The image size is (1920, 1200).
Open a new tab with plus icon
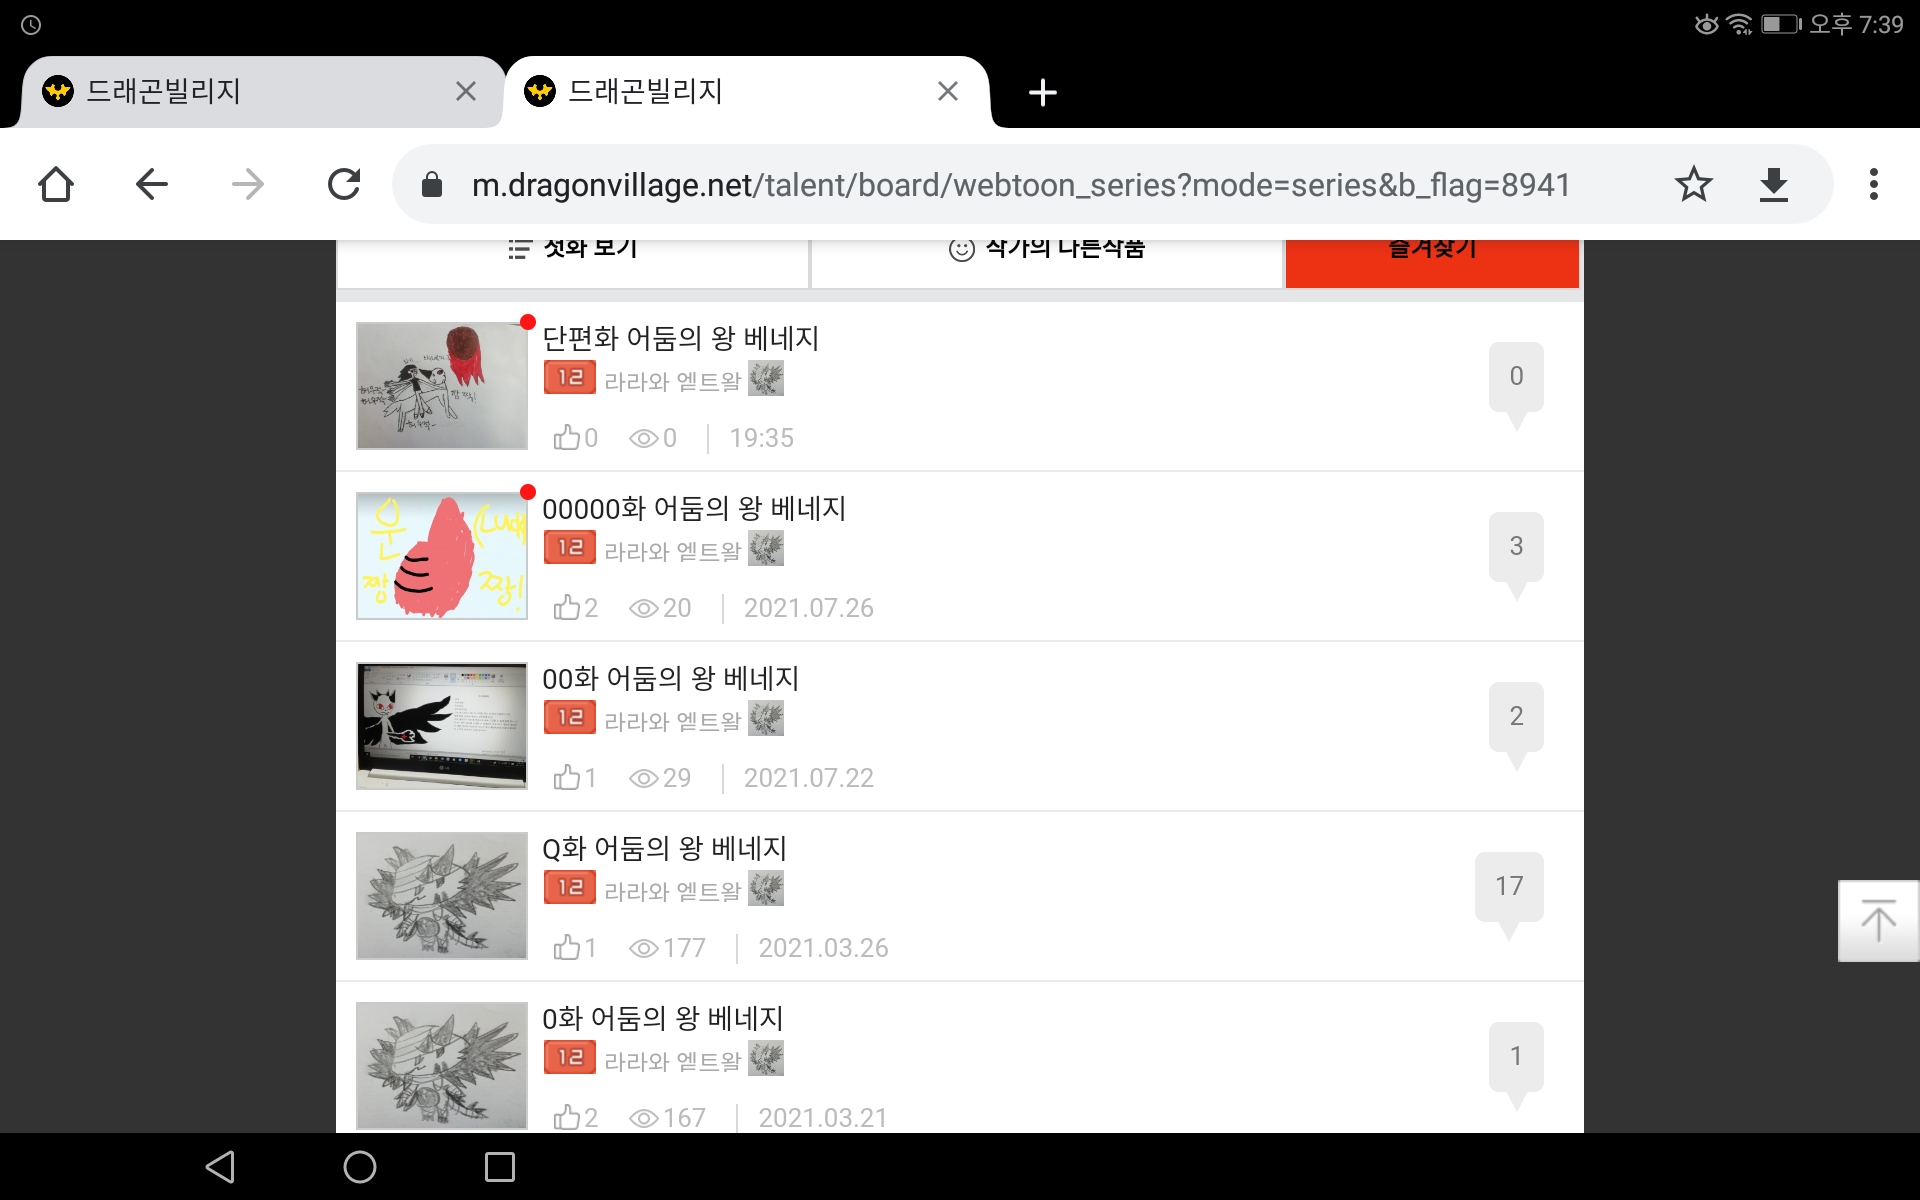1042,92
